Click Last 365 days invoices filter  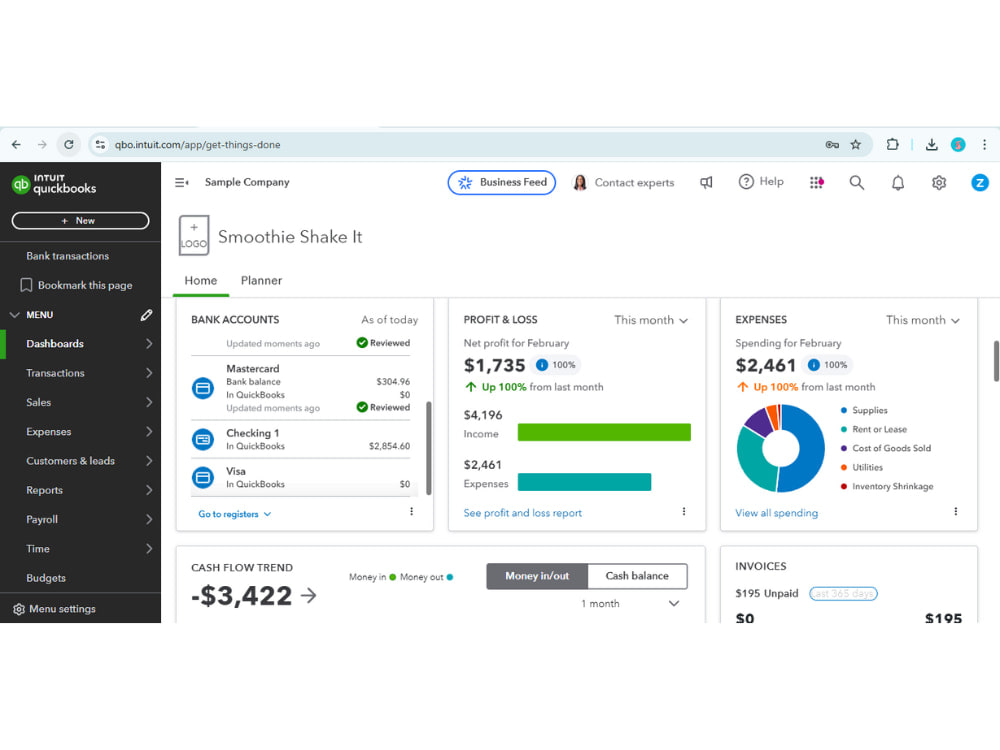tap(843, 594)
